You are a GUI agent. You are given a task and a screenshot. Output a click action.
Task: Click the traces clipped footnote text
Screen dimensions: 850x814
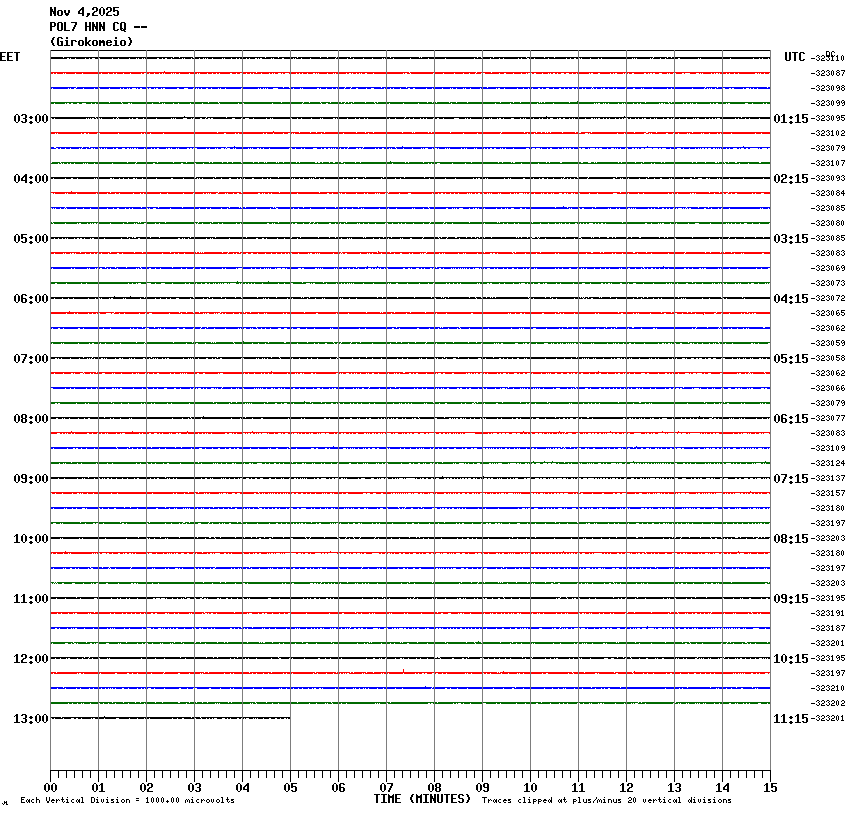click(x=606, y=800)
